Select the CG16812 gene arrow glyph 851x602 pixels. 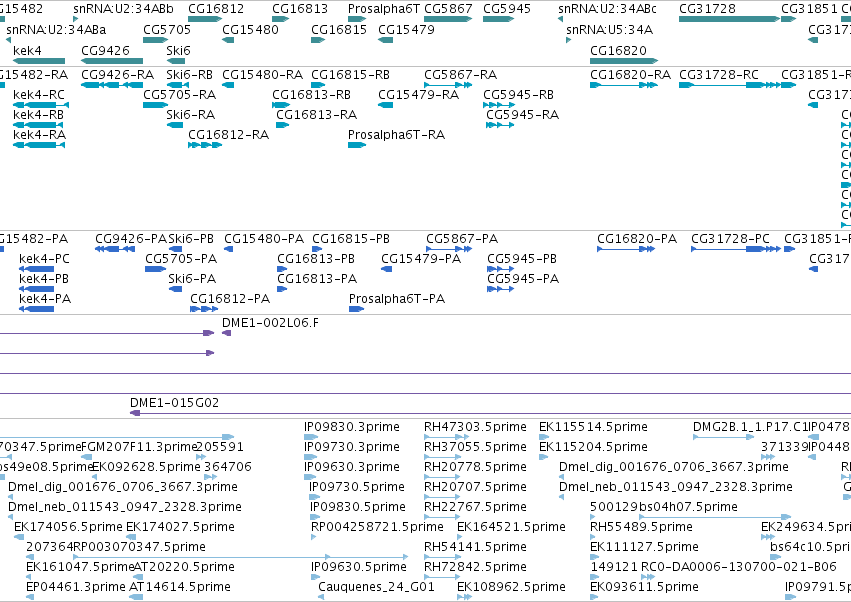[205, 19]
